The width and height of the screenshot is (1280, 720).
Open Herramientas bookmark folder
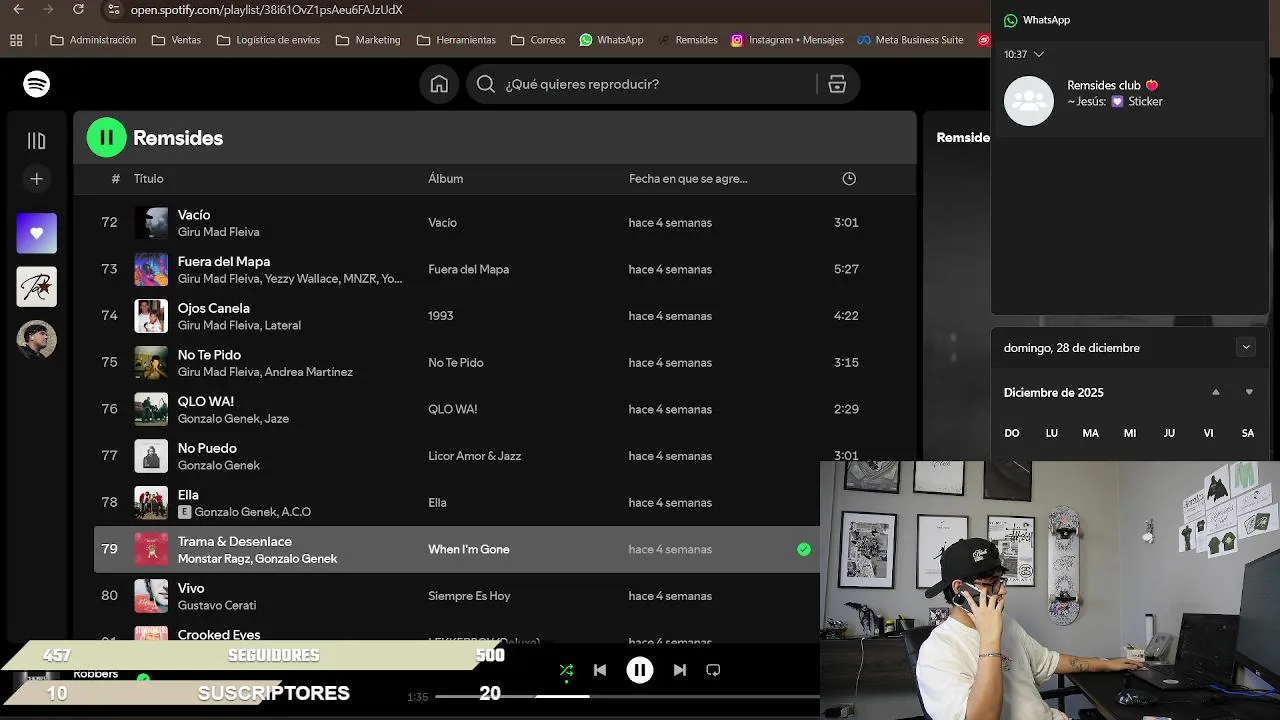pyautogui.click(x=456, y=40)
